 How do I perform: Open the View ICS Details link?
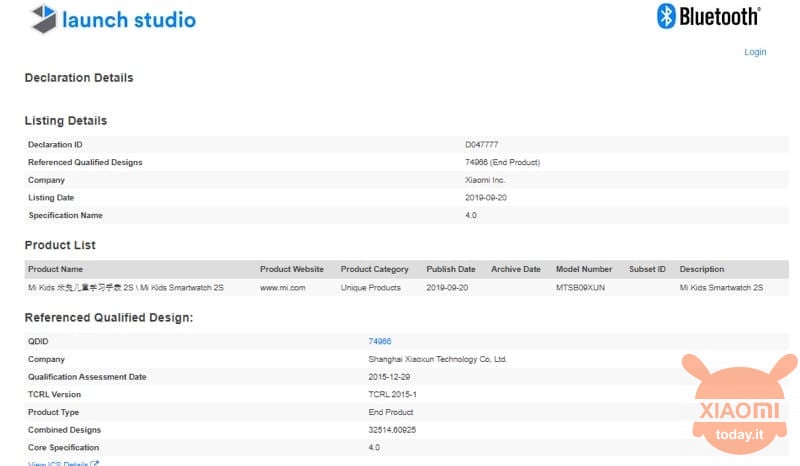[x=63, y=463]
